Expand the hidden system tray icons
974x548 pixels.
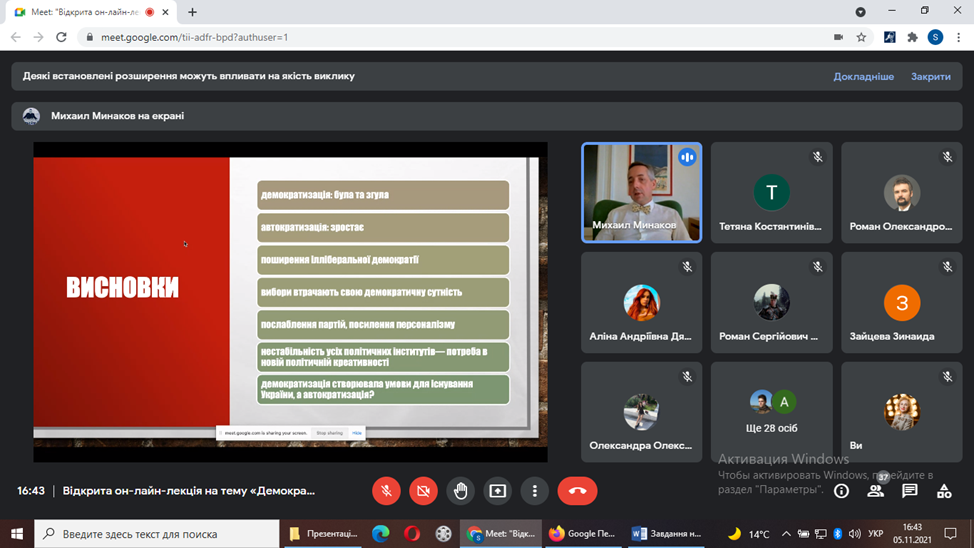point(786,534)
